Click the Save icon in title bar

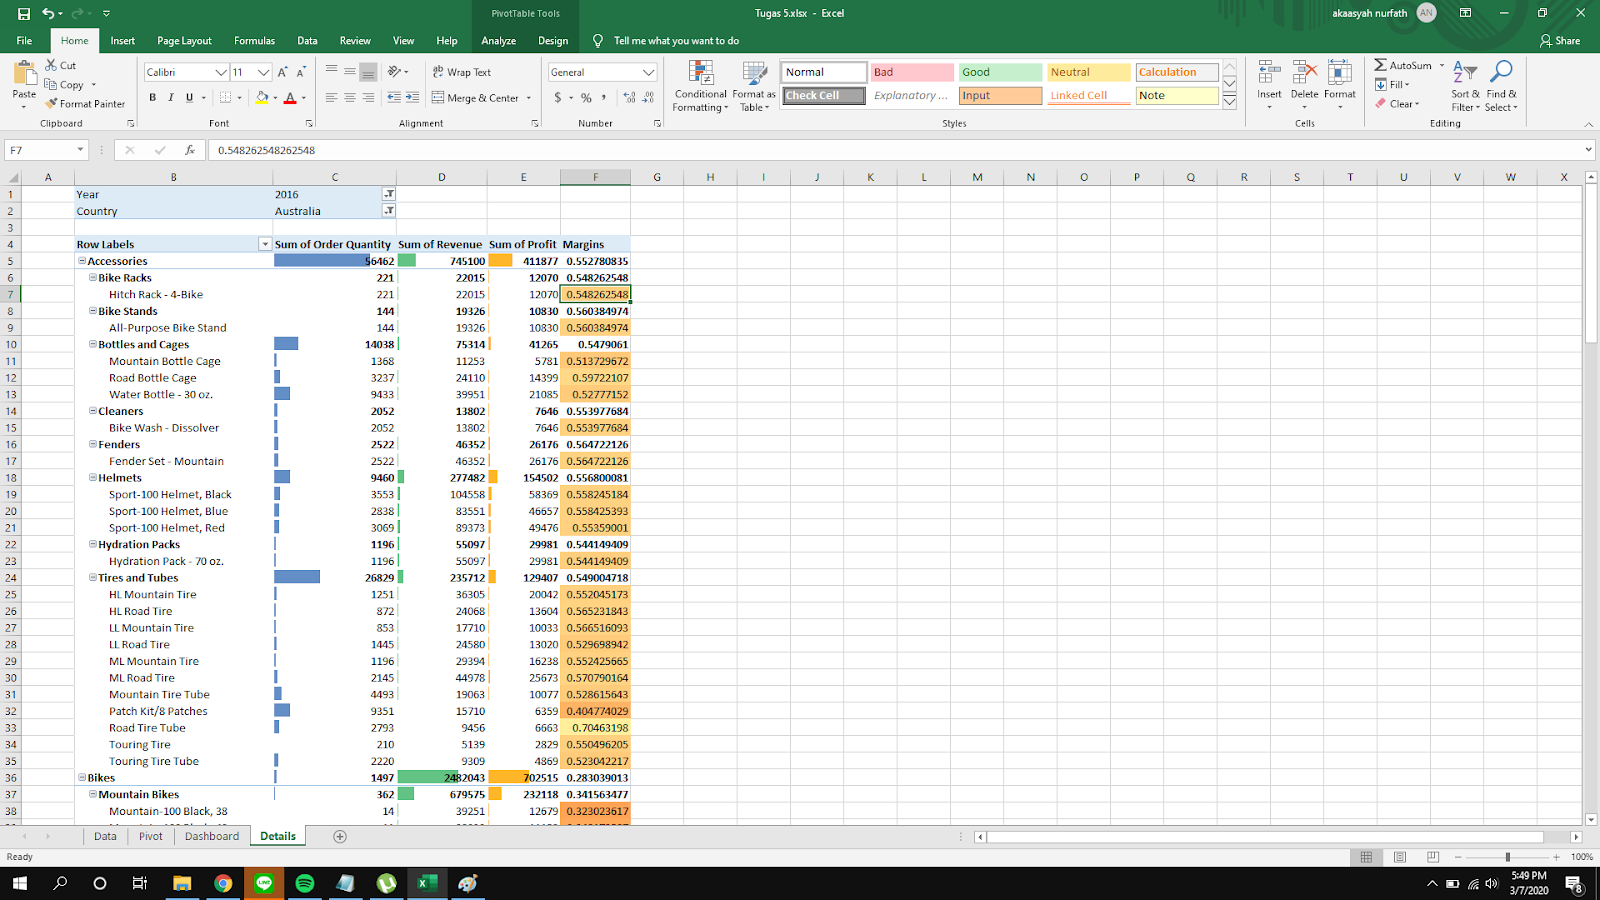pyautogui.click(x=24, y=14)
